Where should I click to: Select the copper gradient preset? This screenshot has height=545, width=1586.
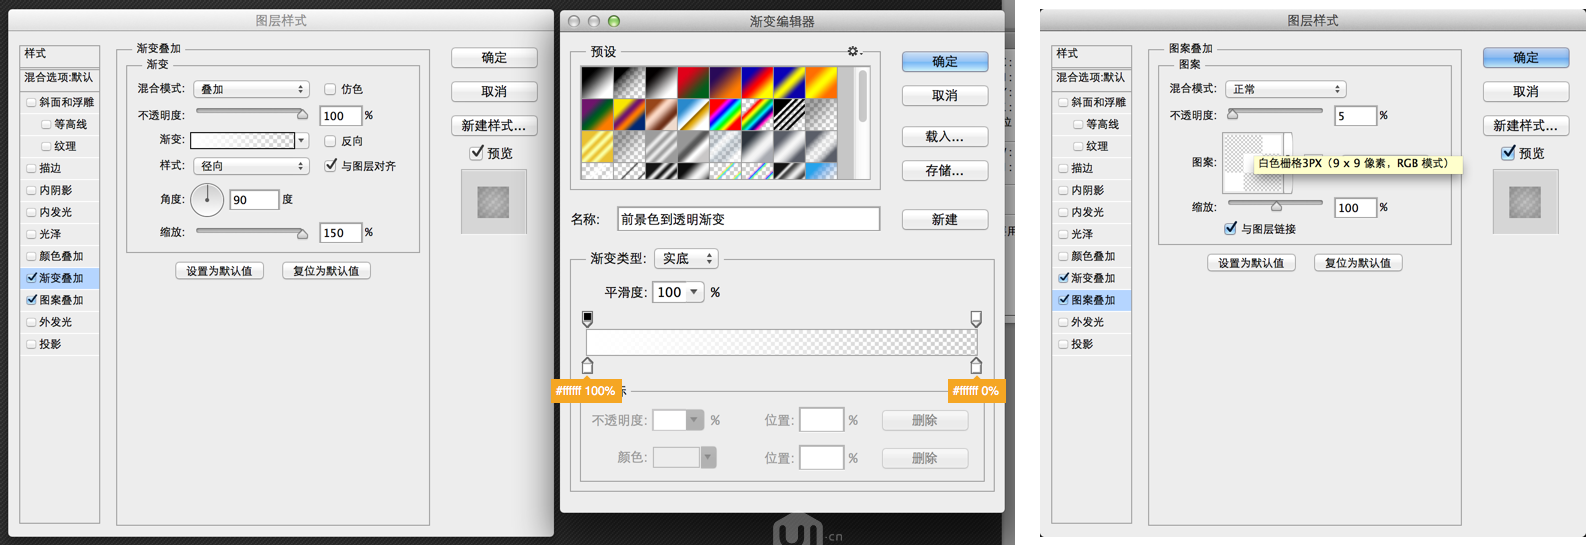click(661, 114)
